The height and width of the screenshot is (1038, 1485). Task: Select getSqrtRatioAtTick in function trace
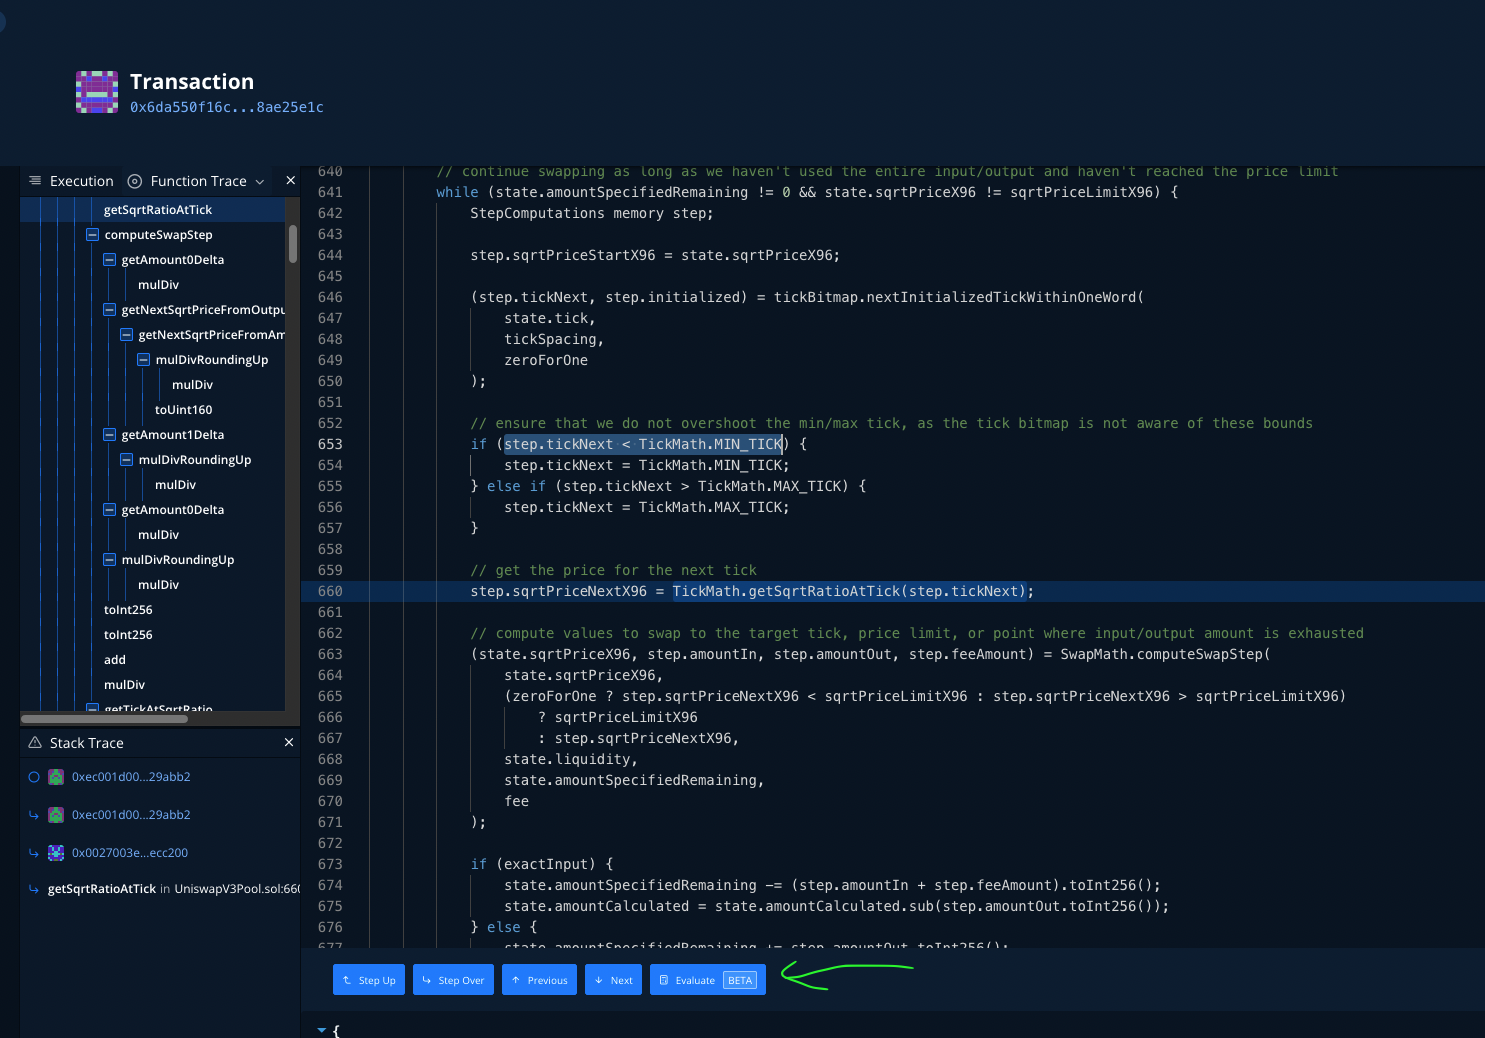coord(158,210)
